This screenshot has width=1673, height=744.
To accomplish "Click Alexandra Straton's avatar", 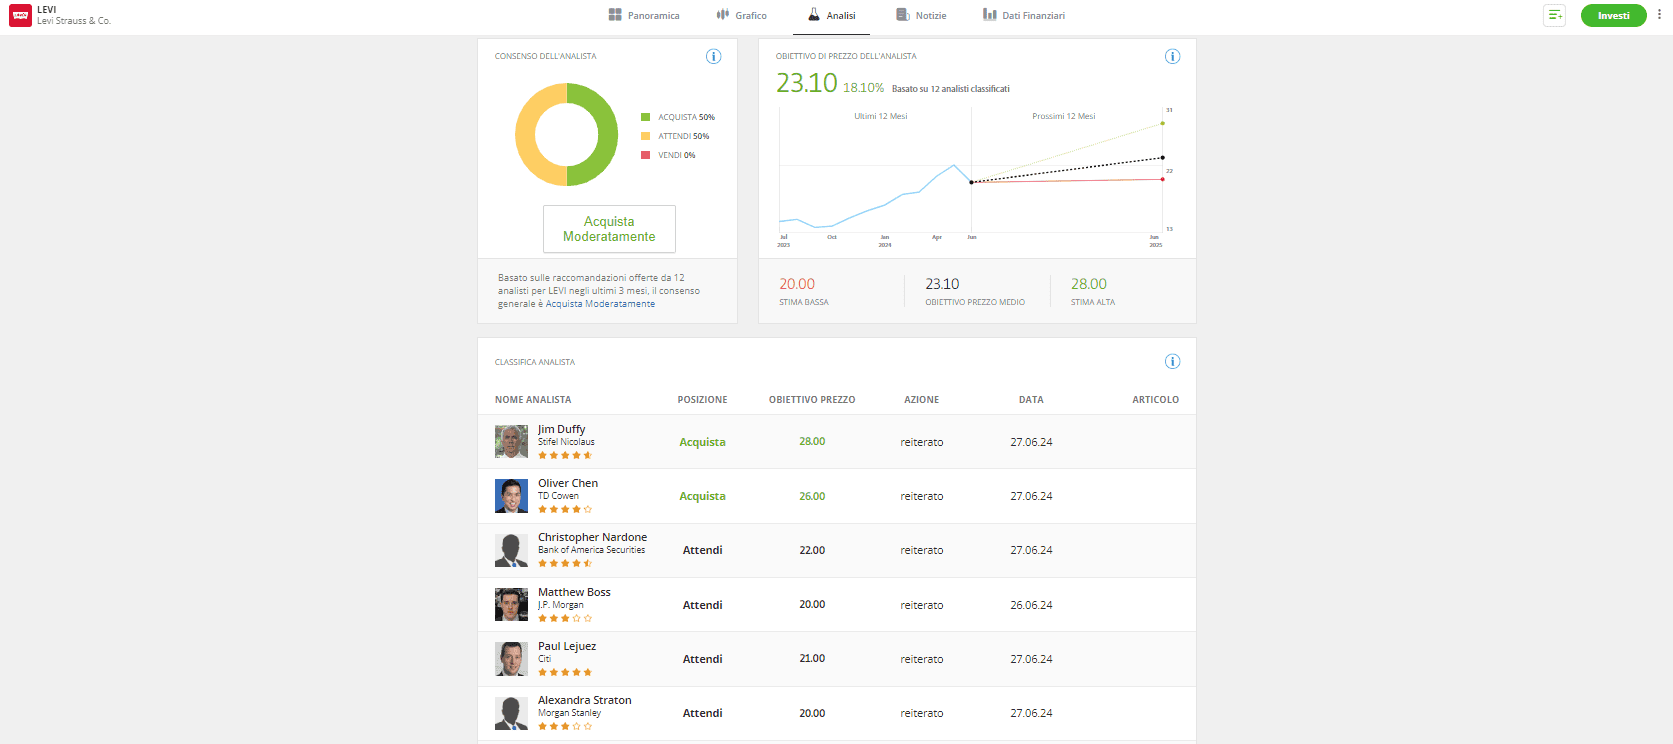I will (x=511, y=713).
